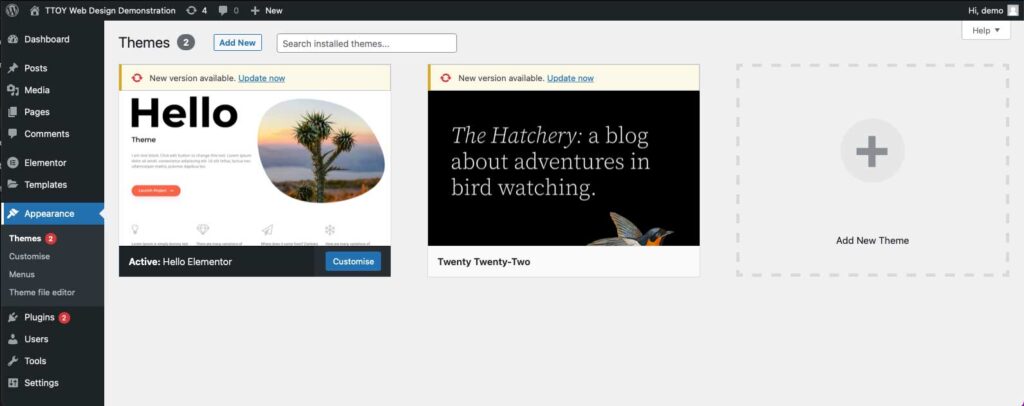The height and width of the screenshot is (406, 1024).
Task: Open the Themes submenu item
Action: [x=25, y=239]
